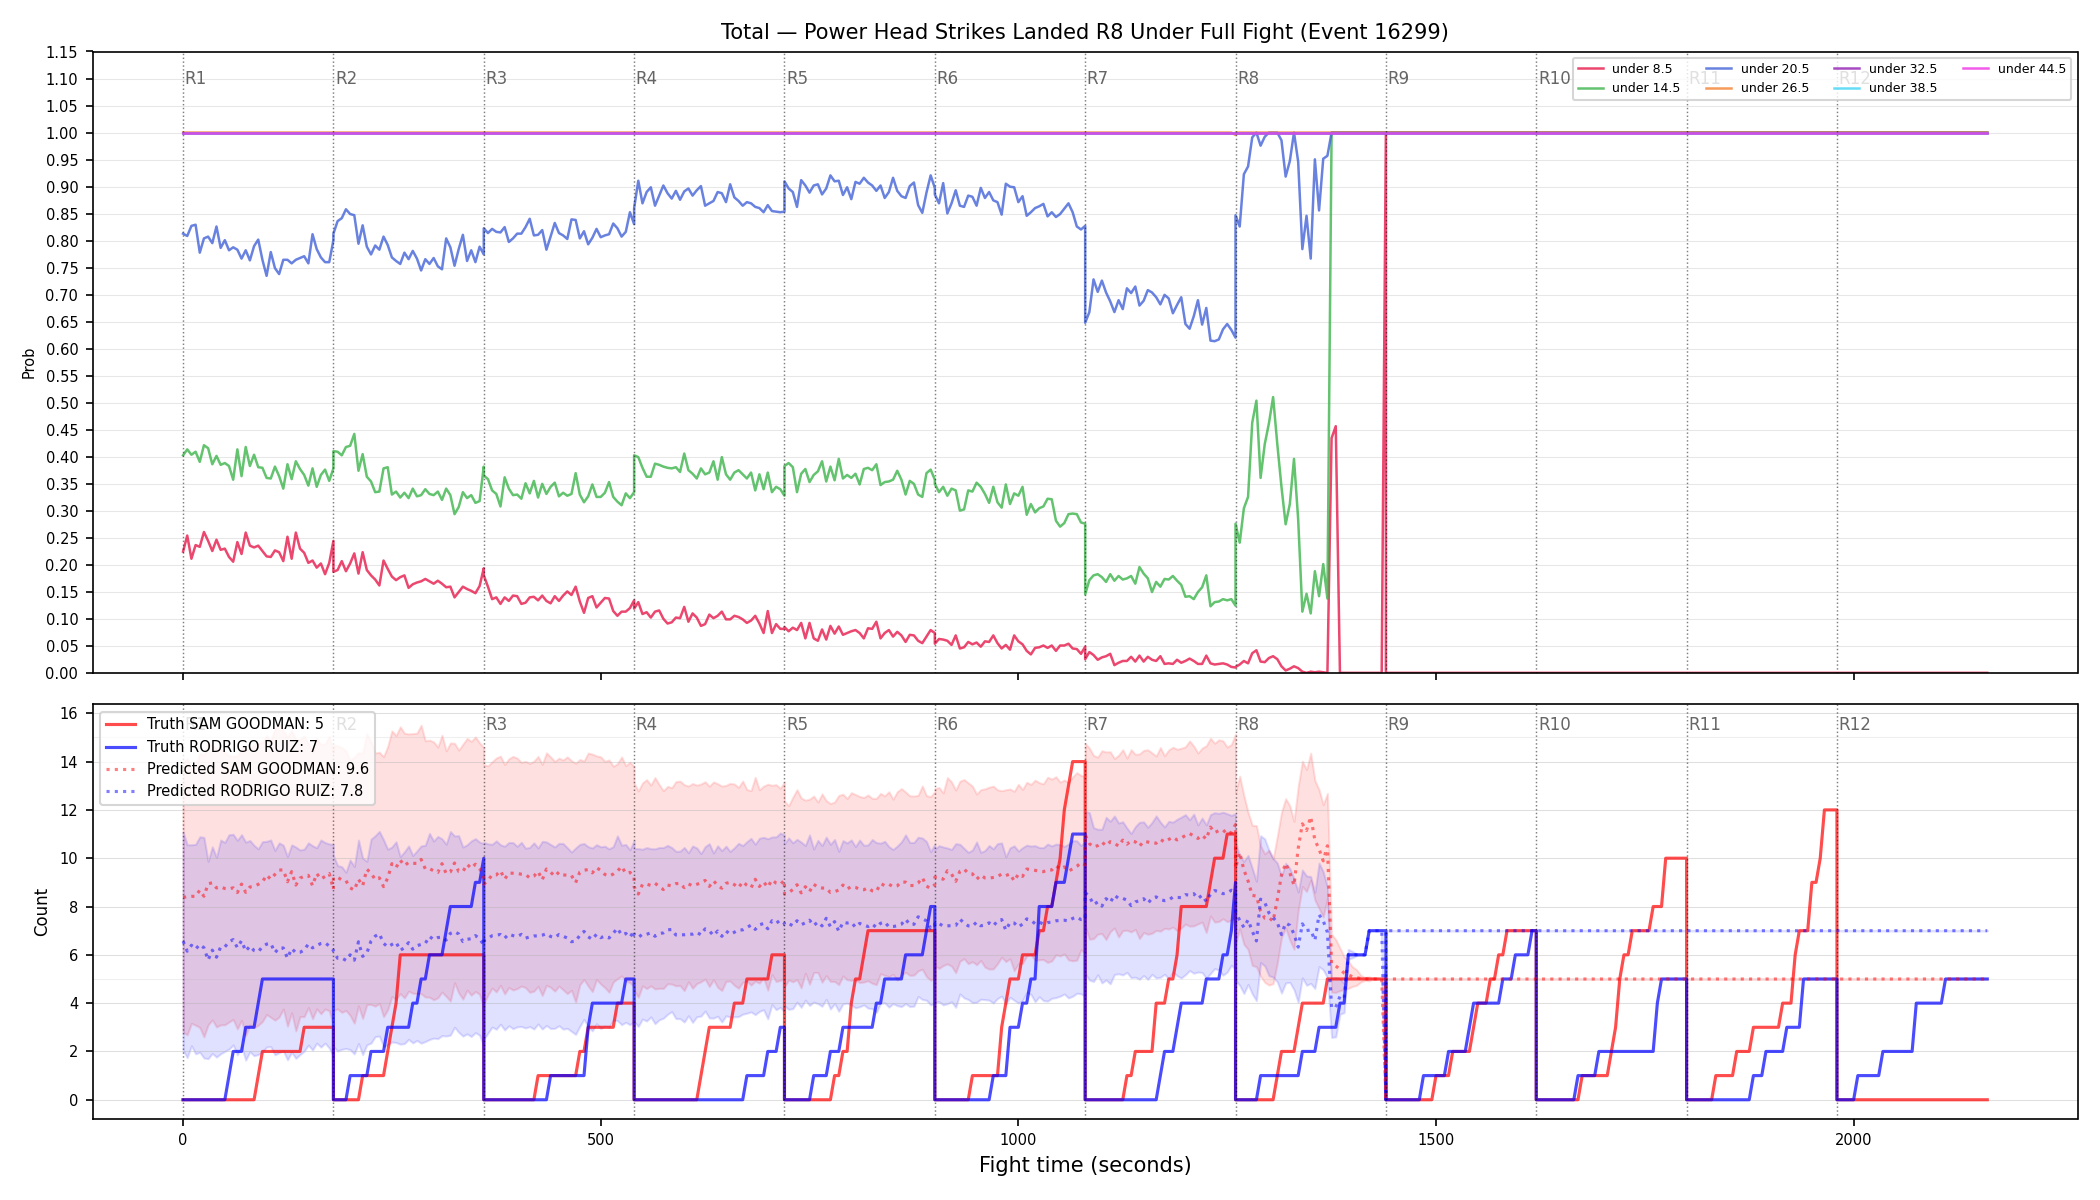Select the 'under 20.5' legend label
This screenshot has width=2100, height=1200.
1775,69
